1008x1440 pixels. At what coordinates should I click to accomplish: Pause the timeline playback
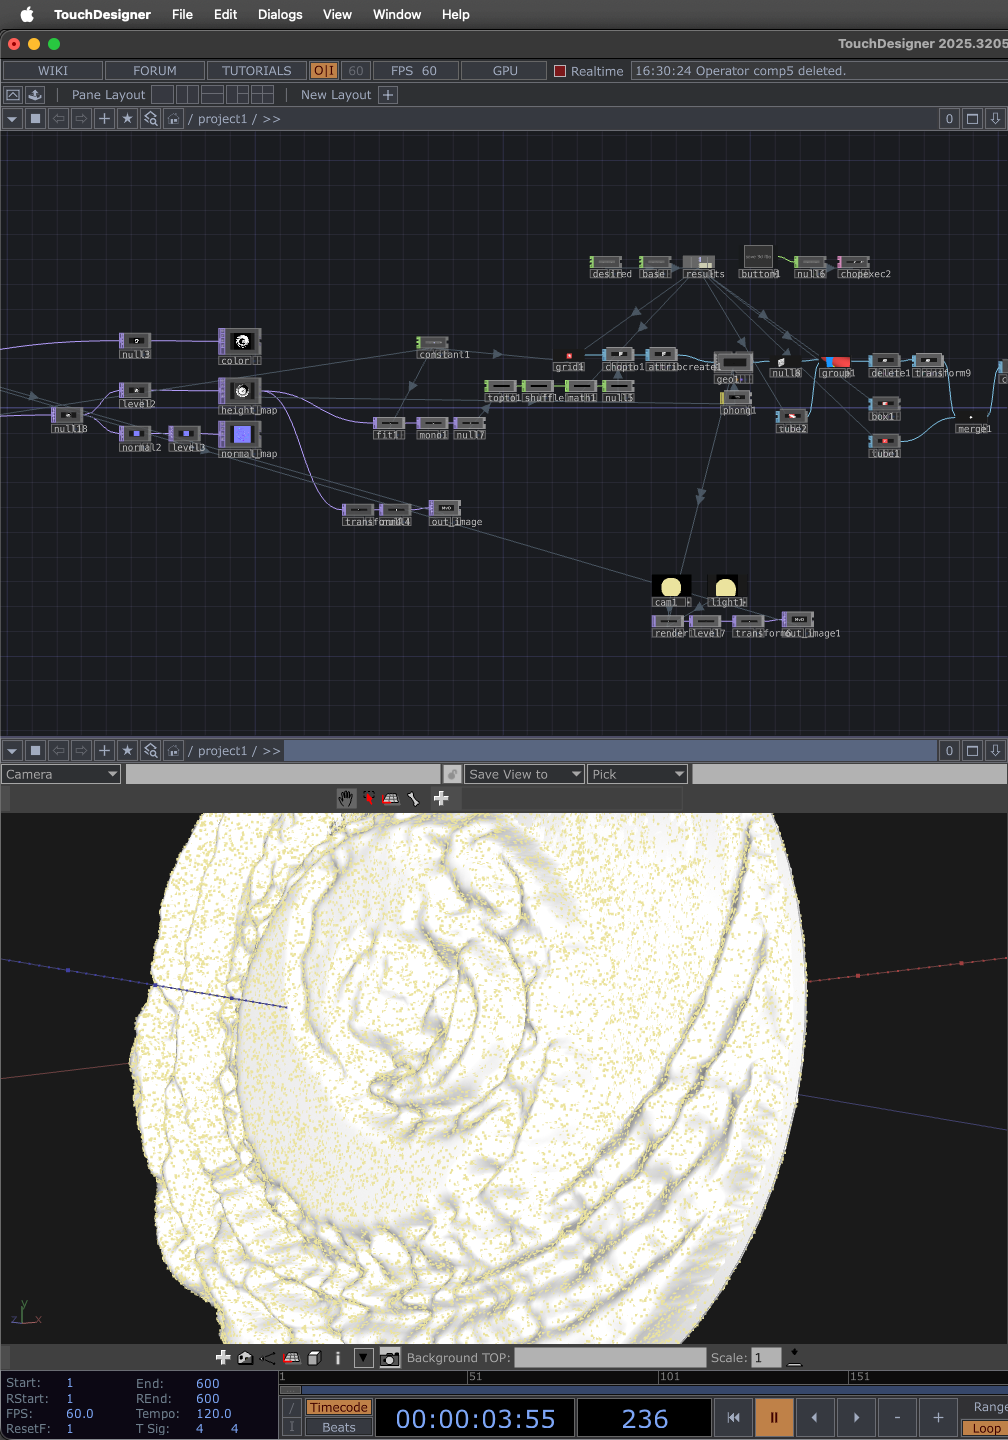tap(773, 1417)
